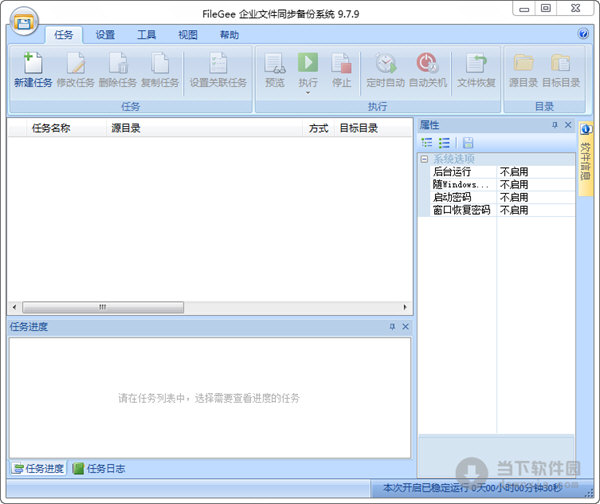Image resolution: width=600 pixels, height=504 pixels.
Task: Click the scrollbar left arrow
Action: tap(15, 307)
